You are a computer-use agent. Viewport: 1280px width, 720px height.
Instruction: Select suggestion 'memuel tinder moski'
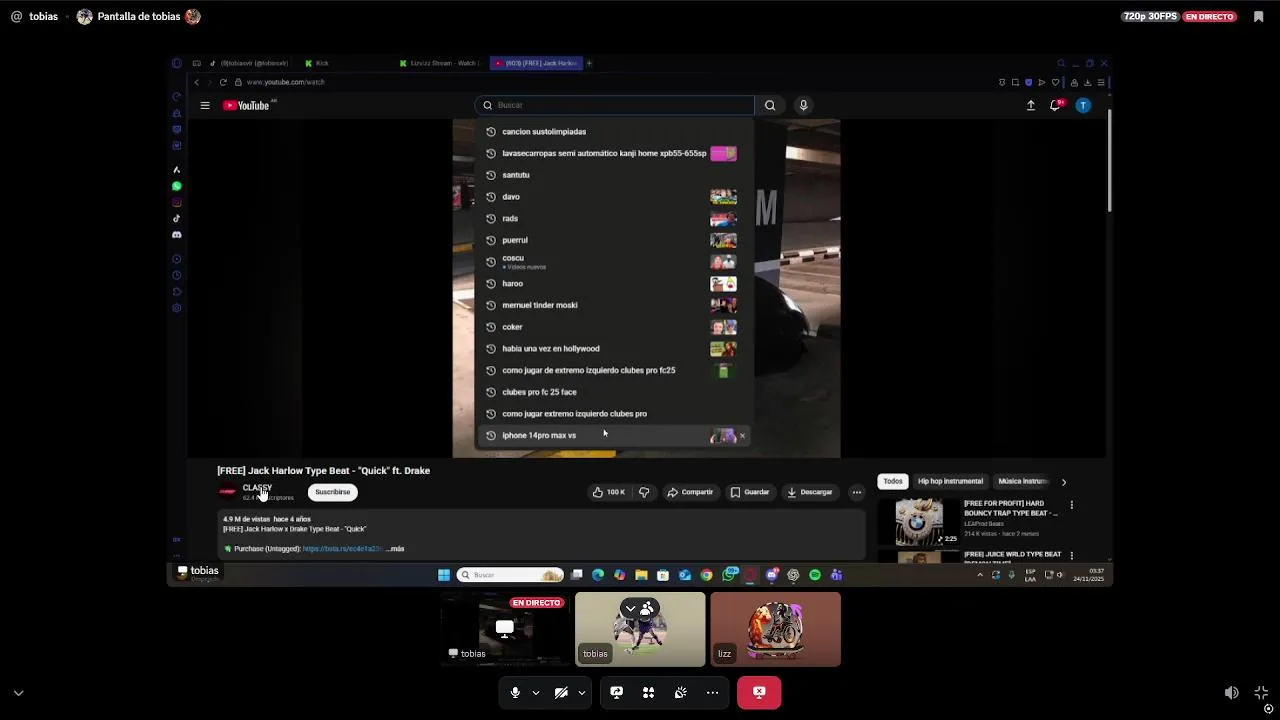click(x=614, y=305)
